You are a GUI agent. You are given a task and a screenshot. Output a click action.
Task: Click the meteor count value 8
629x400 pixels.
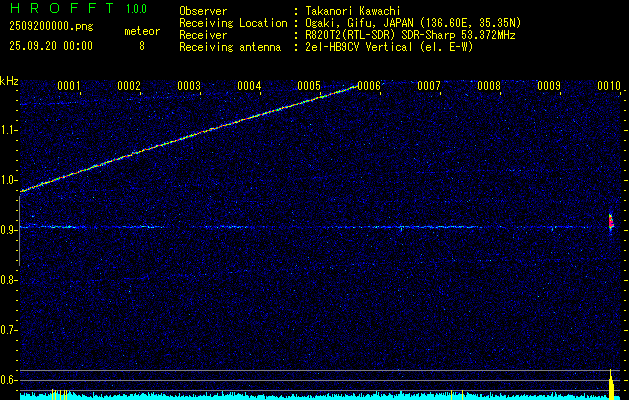(141, 46)
